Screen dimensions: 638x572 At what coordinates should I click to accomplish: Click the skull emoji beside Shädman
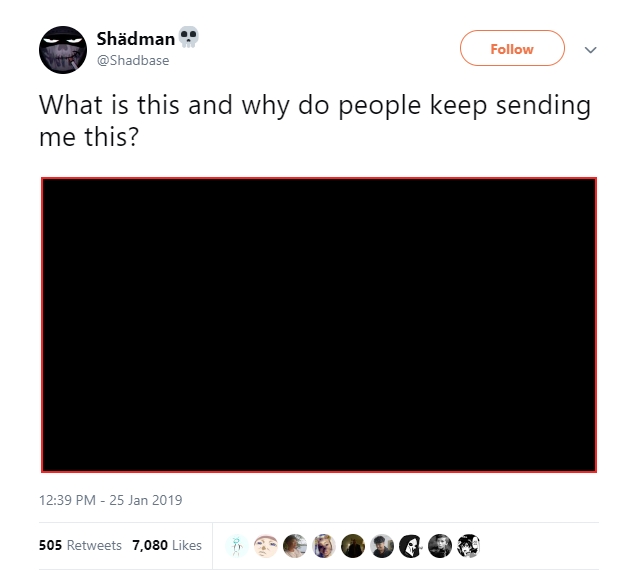189,37
